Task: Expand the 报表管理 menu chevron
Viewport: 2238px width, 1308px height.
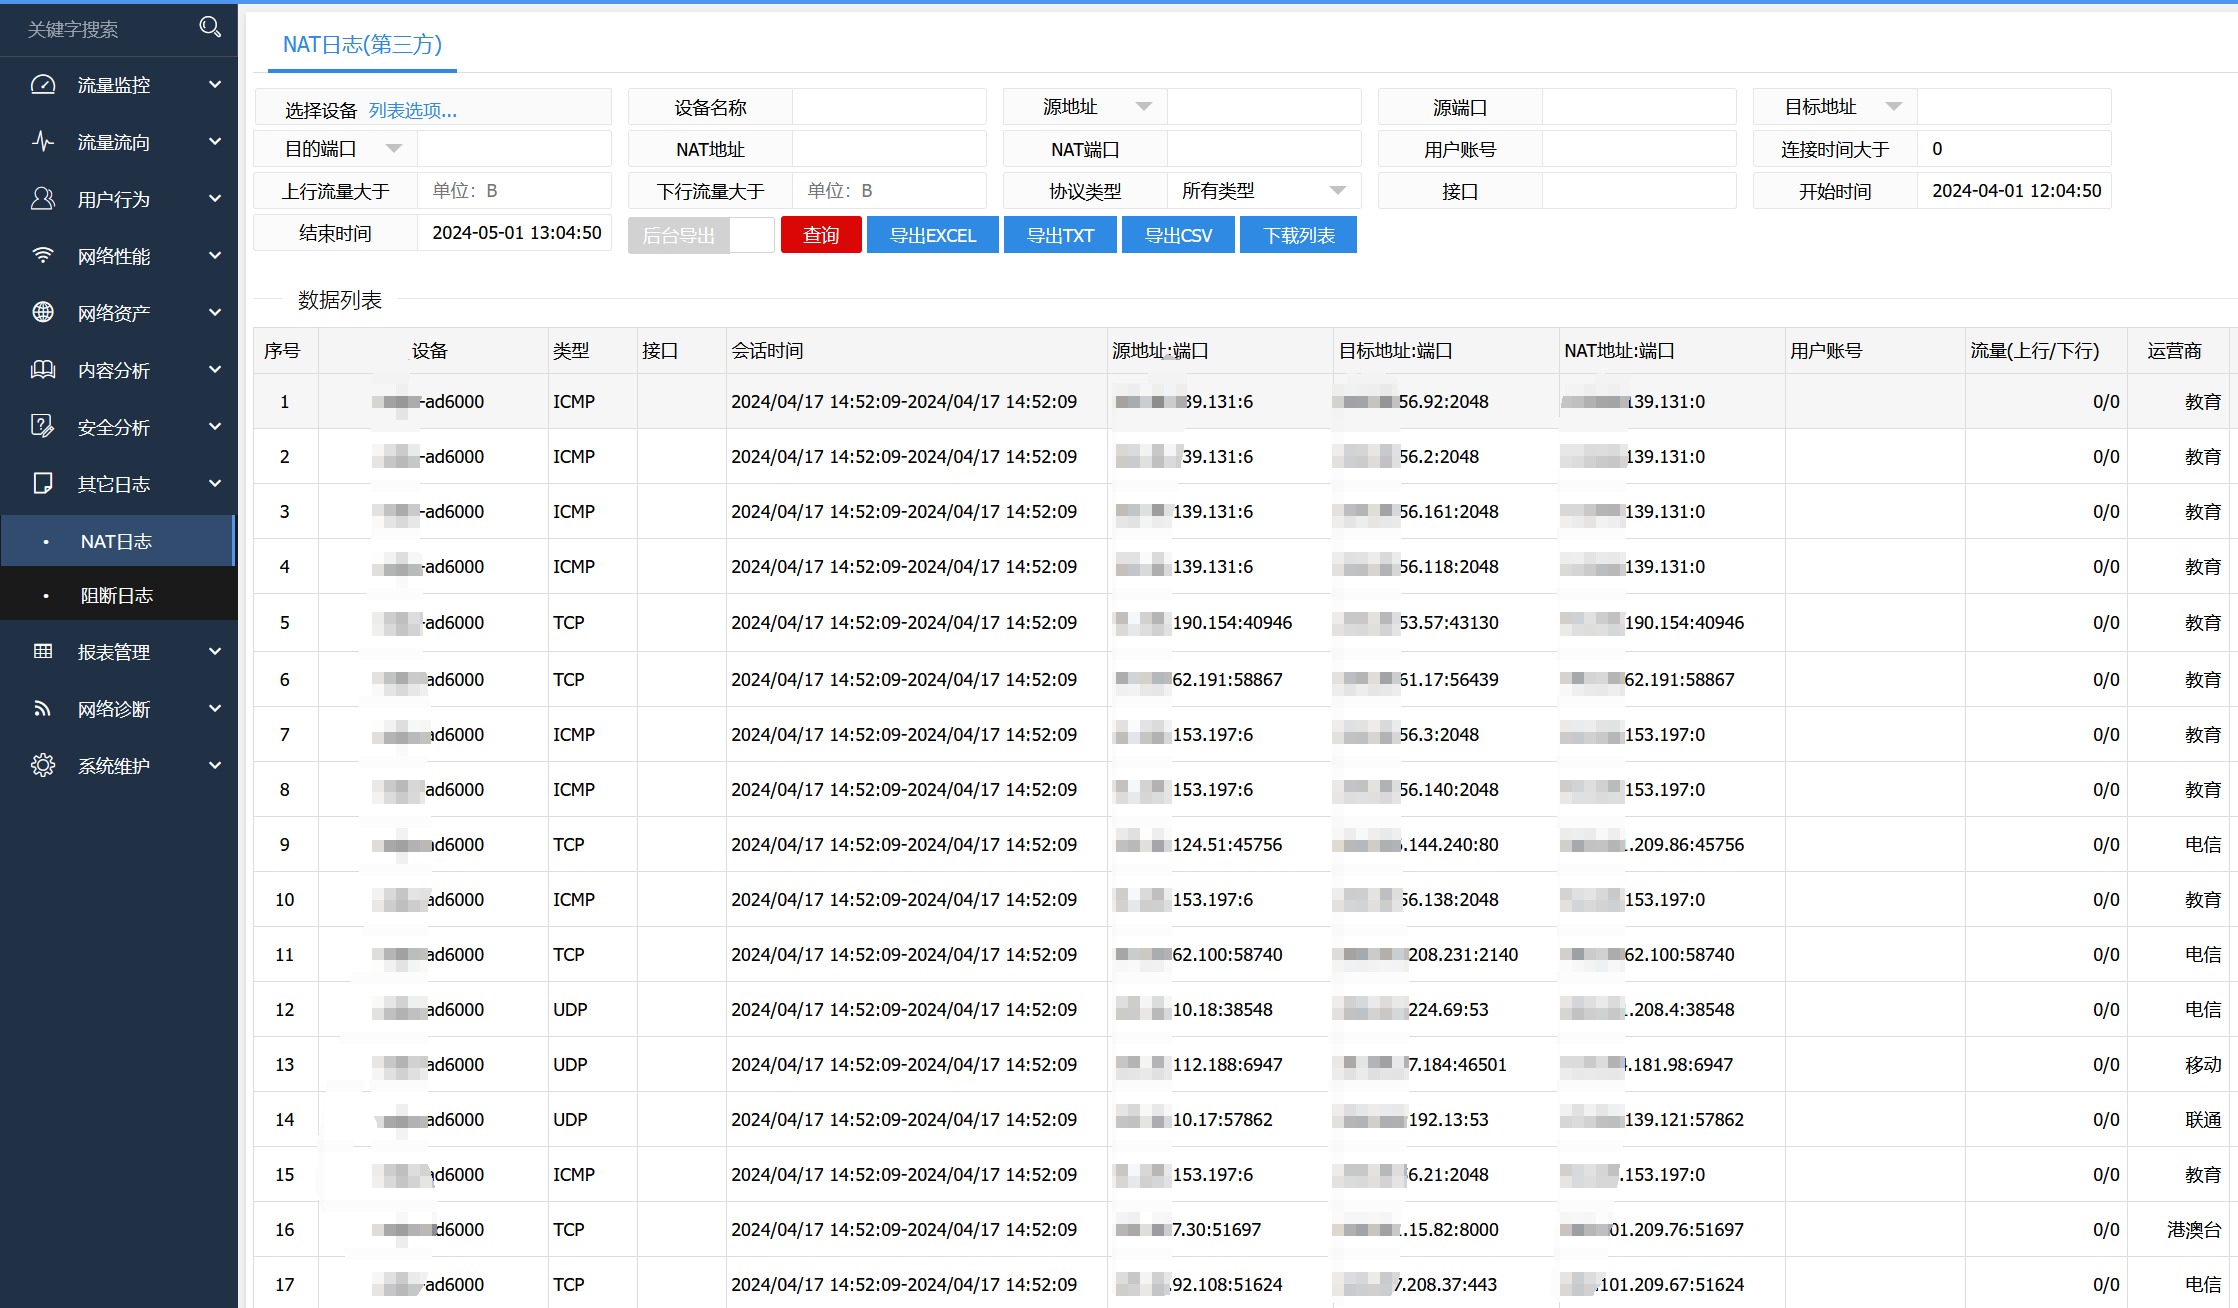Action: 215,652
